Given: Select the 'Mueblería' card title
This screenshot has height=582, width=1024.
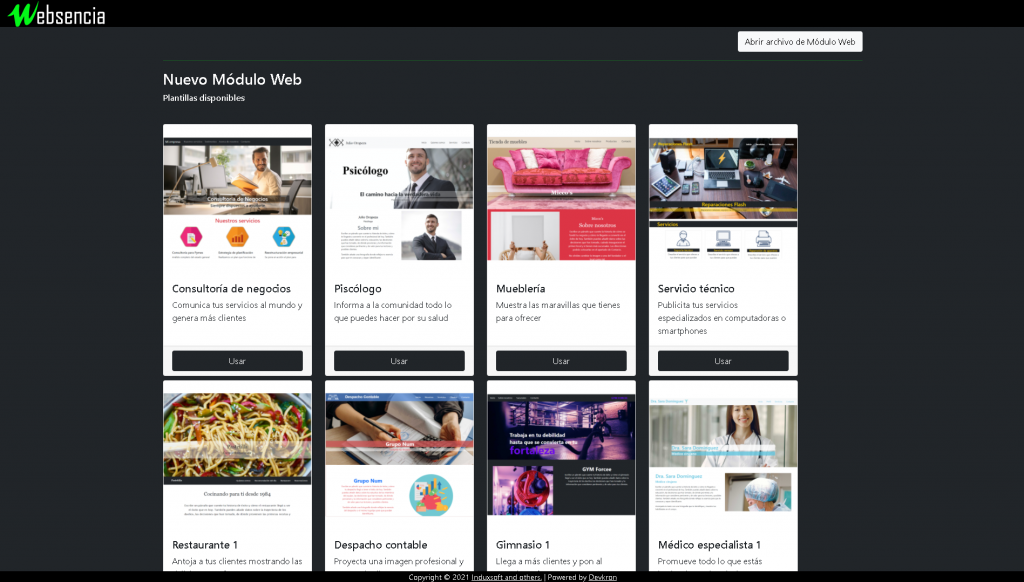Looking at the screenshot, I should click(x=520, y=289).
